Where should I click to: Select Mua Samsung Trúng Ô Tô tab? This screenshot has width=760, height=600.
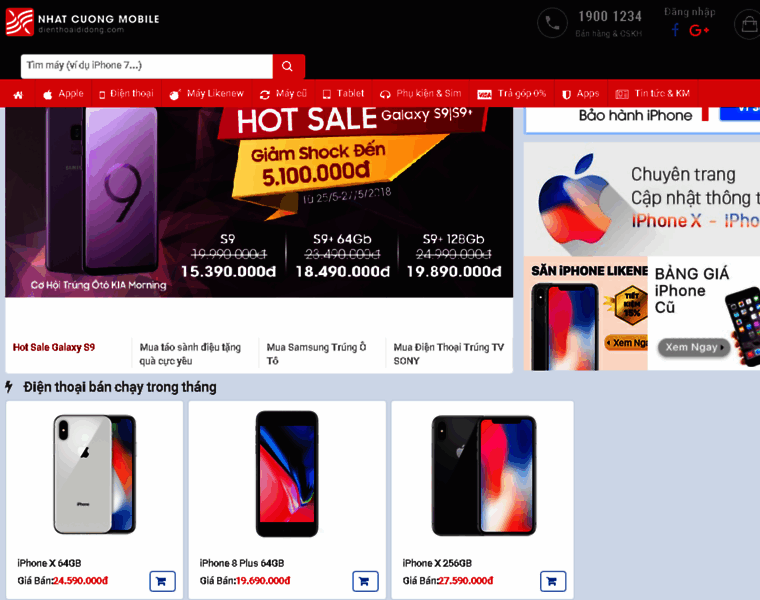pos(317,354)
